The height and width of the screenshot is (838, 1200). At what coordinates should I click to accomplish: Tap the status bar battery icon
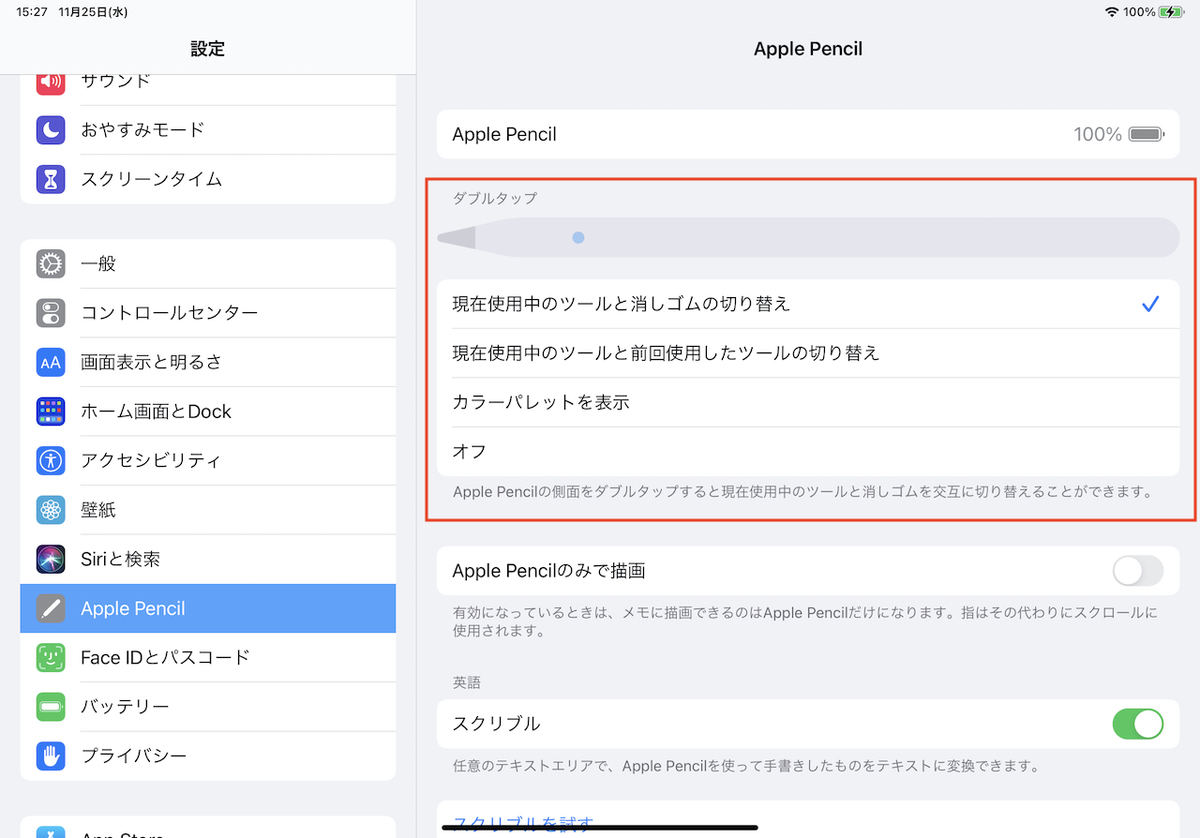tap(1171, 12)
